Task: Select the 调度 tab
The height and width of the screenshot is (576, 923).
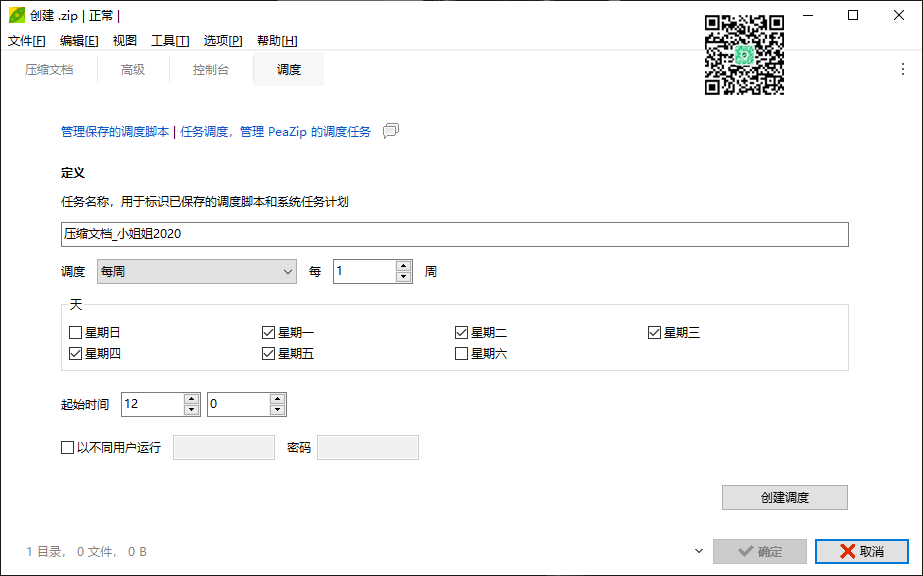Action: (x=288, y=69)
